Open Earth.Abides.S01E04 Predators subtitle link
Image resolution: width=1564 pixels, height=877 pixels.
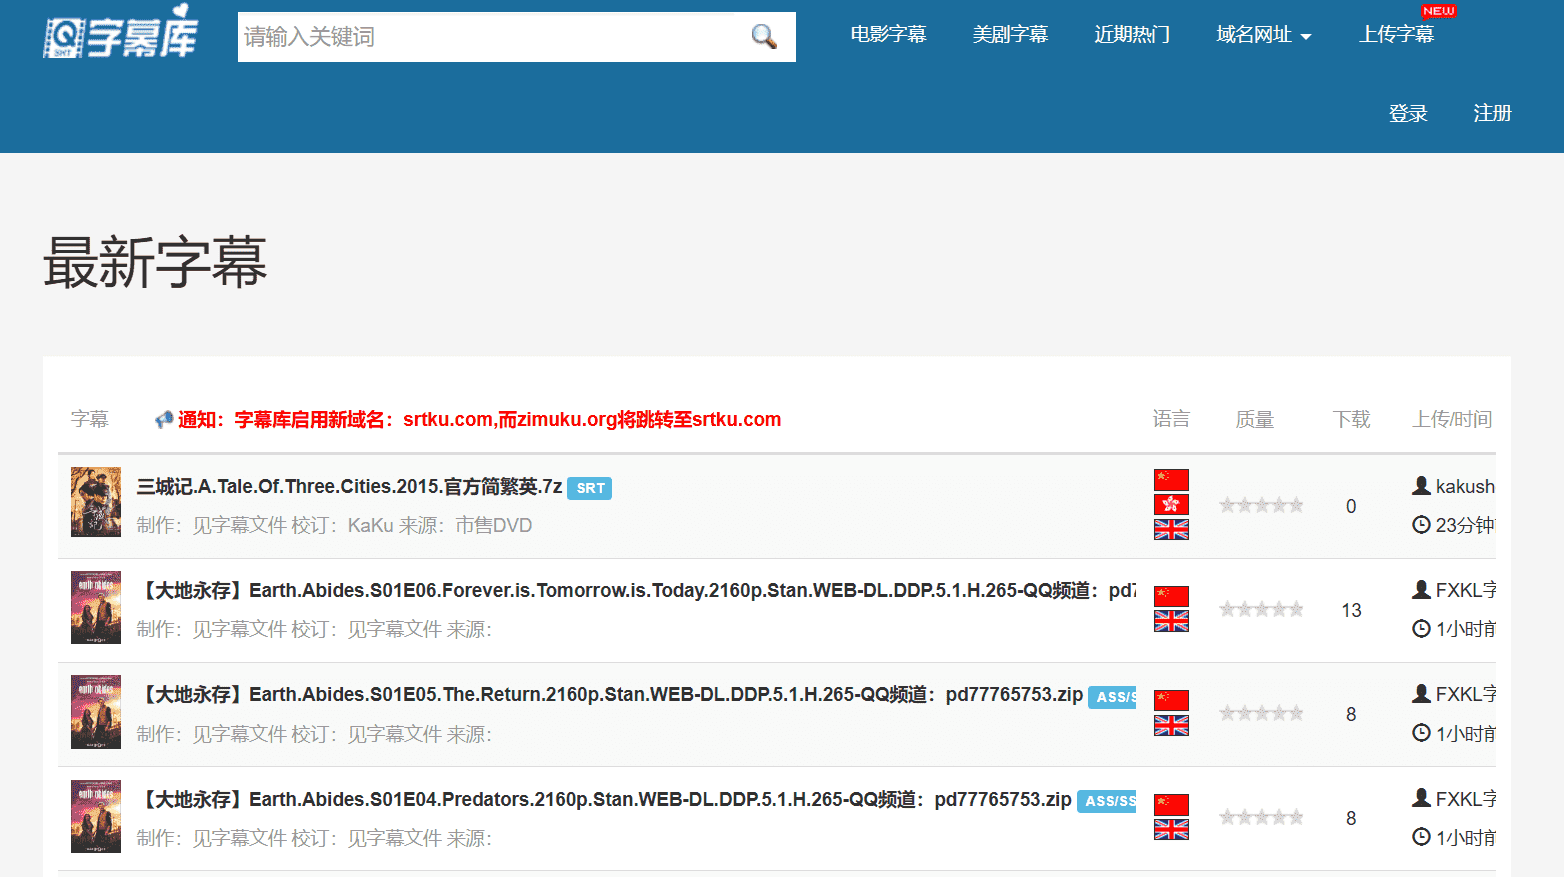point(604,799)
